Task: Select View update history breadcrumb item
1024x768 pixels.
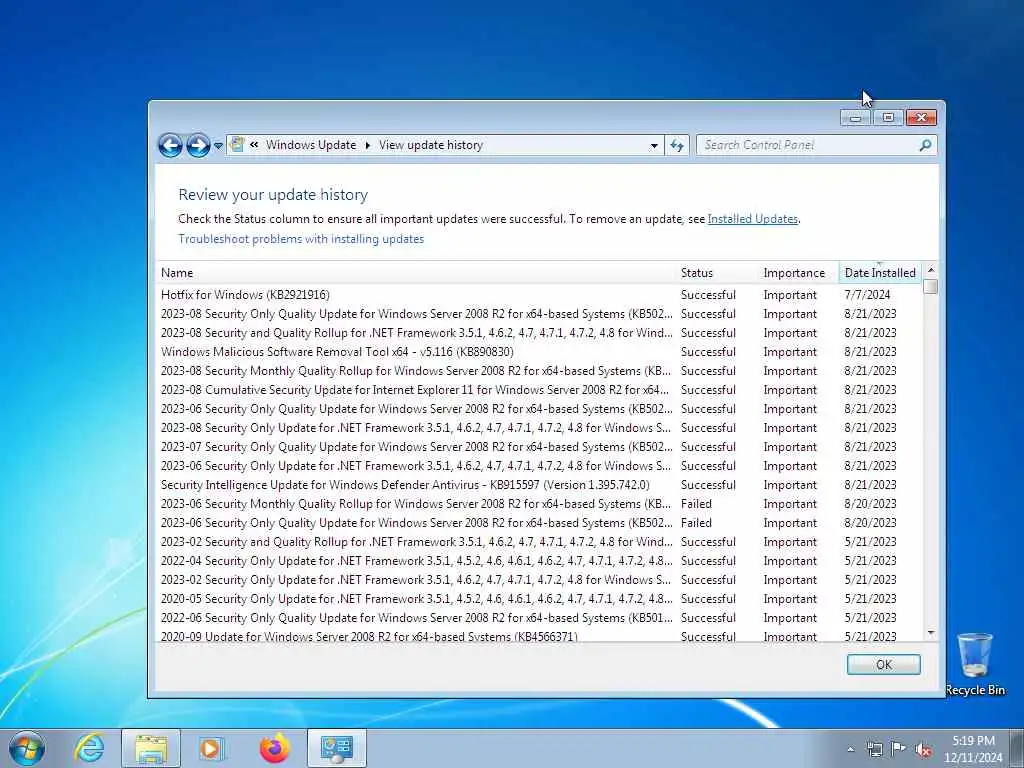Action: pos(431,145)
